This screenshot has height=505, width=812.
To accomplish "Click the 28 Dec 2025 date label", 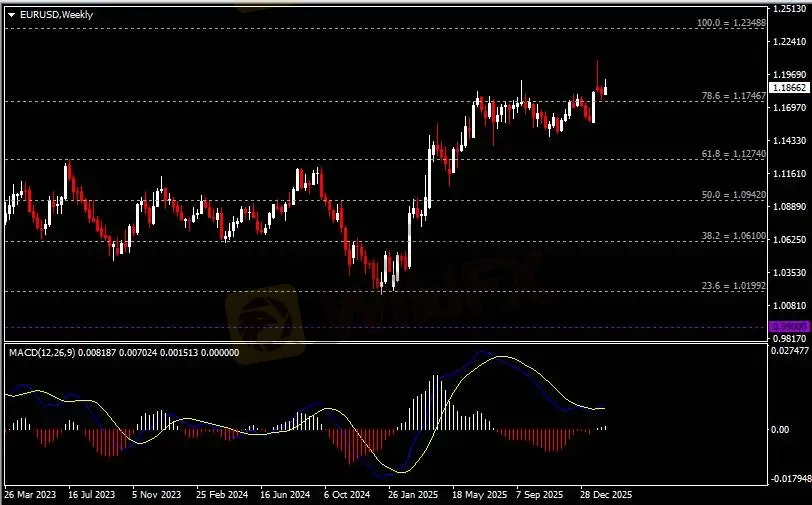I will (x=603, y=495).
